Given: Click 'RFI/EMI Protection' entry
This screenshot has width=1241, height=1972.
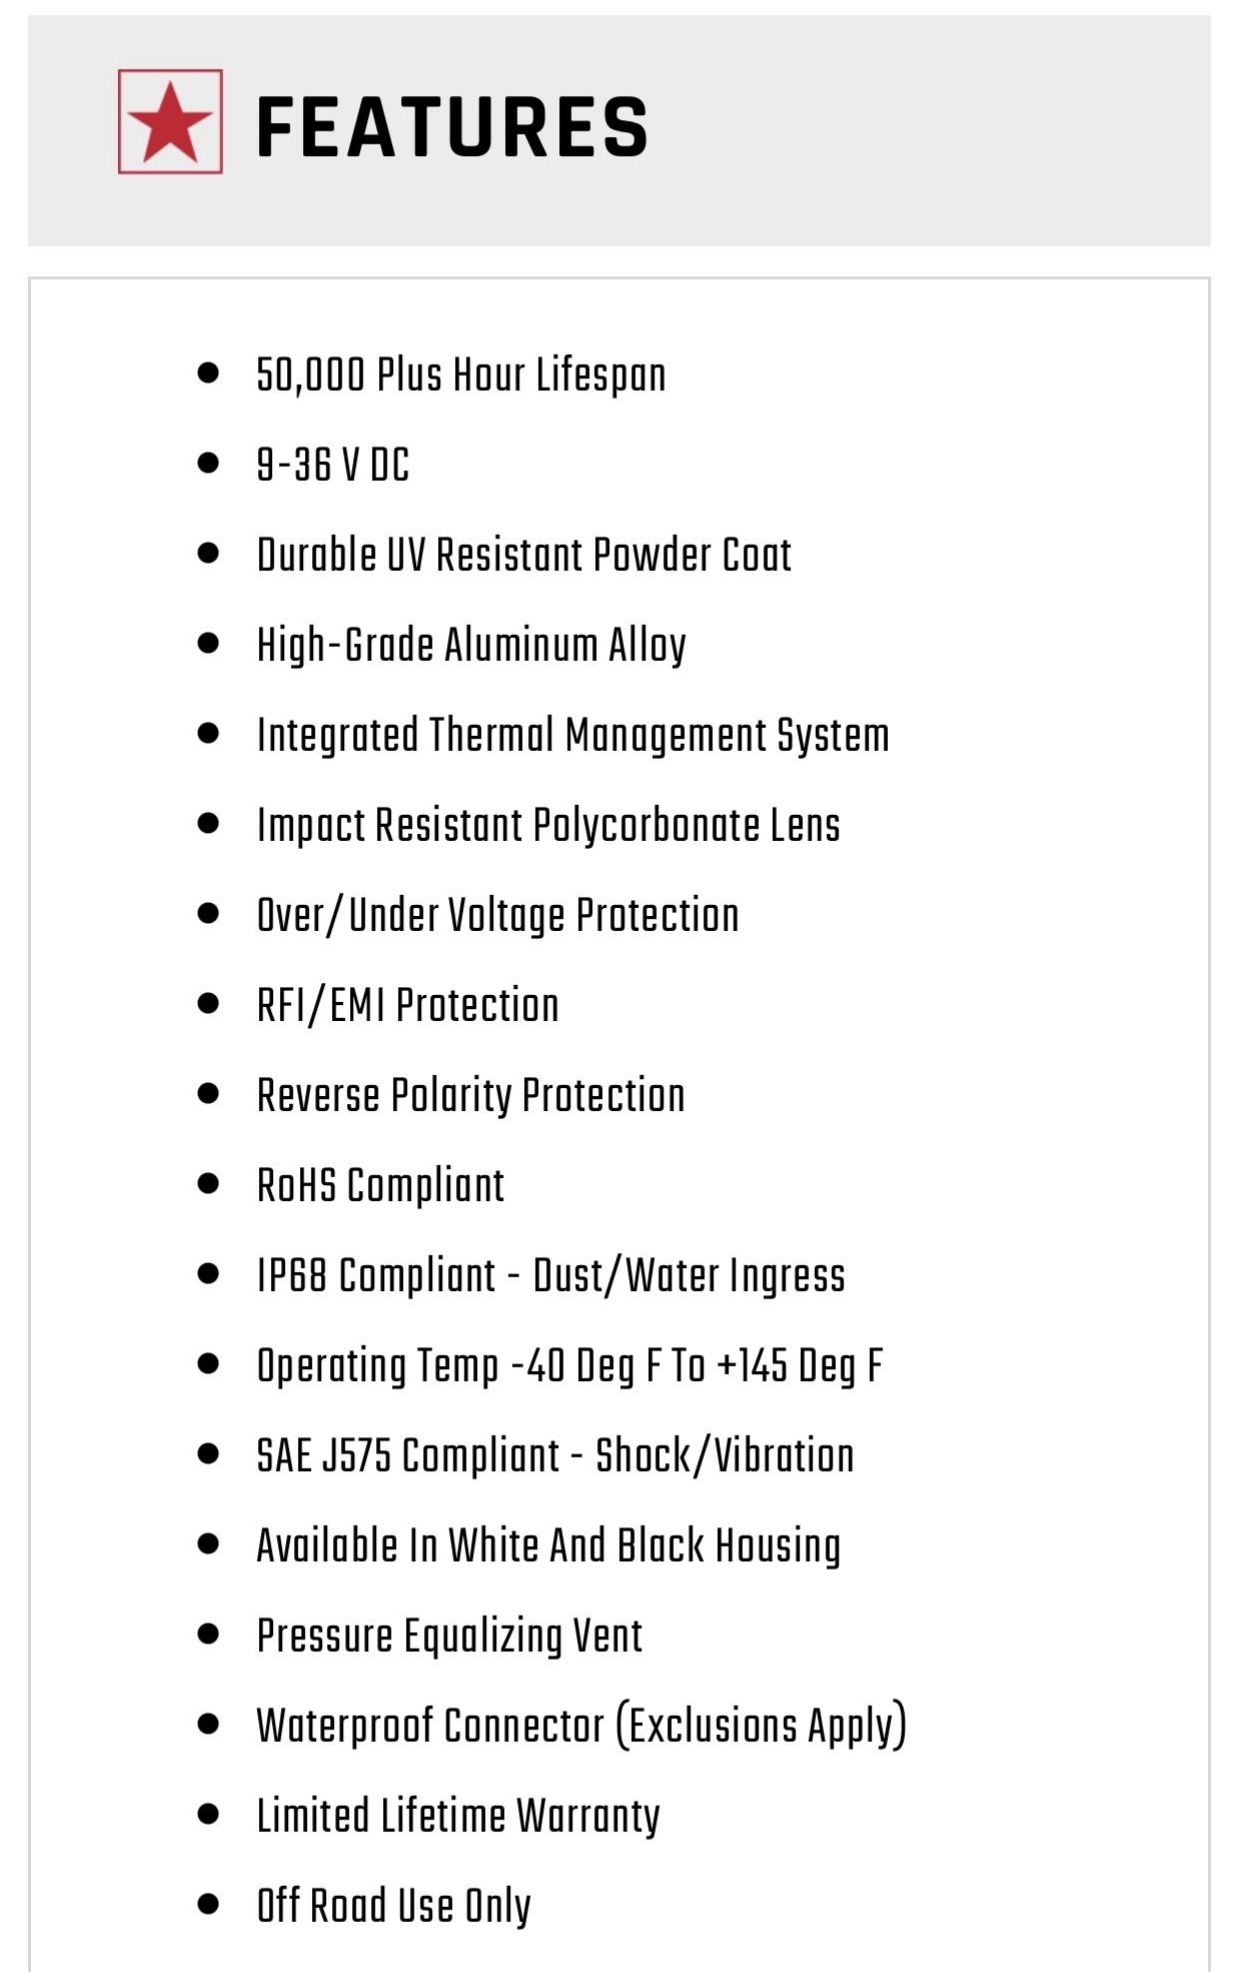Looking at the screenshot, I should point(408,1005).
